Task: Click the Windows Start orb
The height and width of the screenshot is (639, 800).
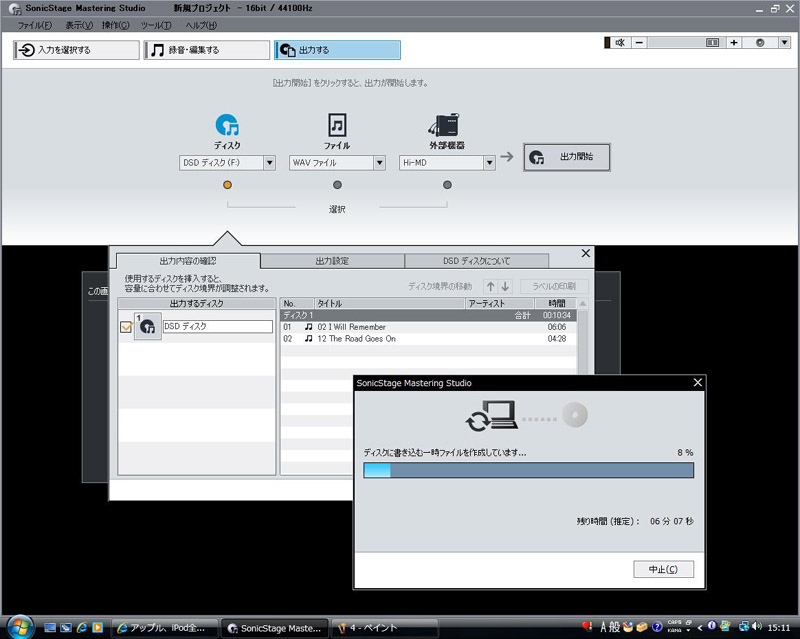Action: coord(18,627)
